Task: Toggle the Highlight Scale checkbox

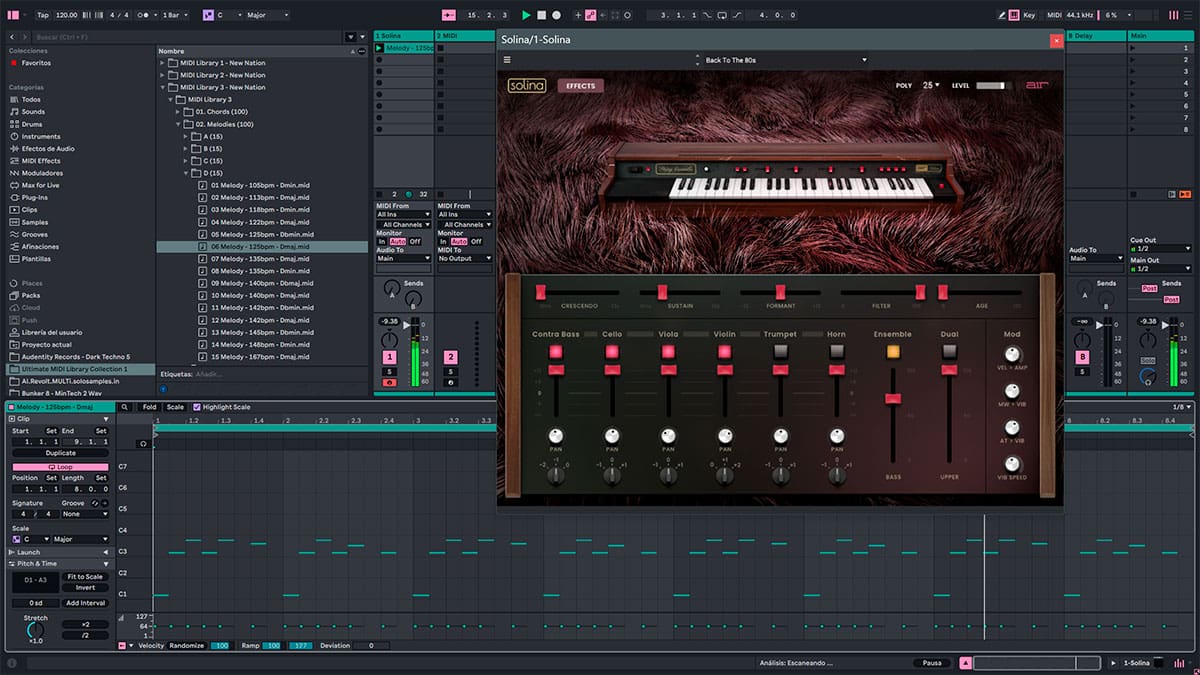Action: click(196, 407)
